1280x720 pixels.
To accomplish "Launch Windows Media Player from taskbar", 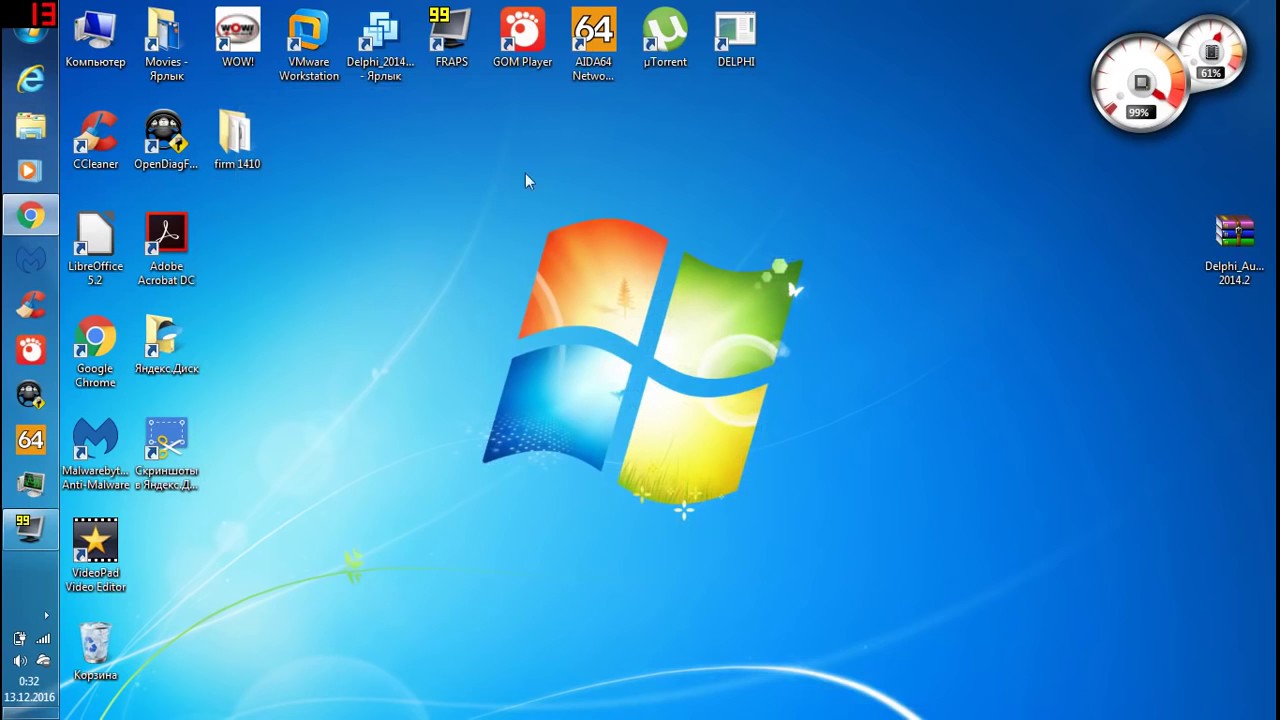I will click(30, 171).
